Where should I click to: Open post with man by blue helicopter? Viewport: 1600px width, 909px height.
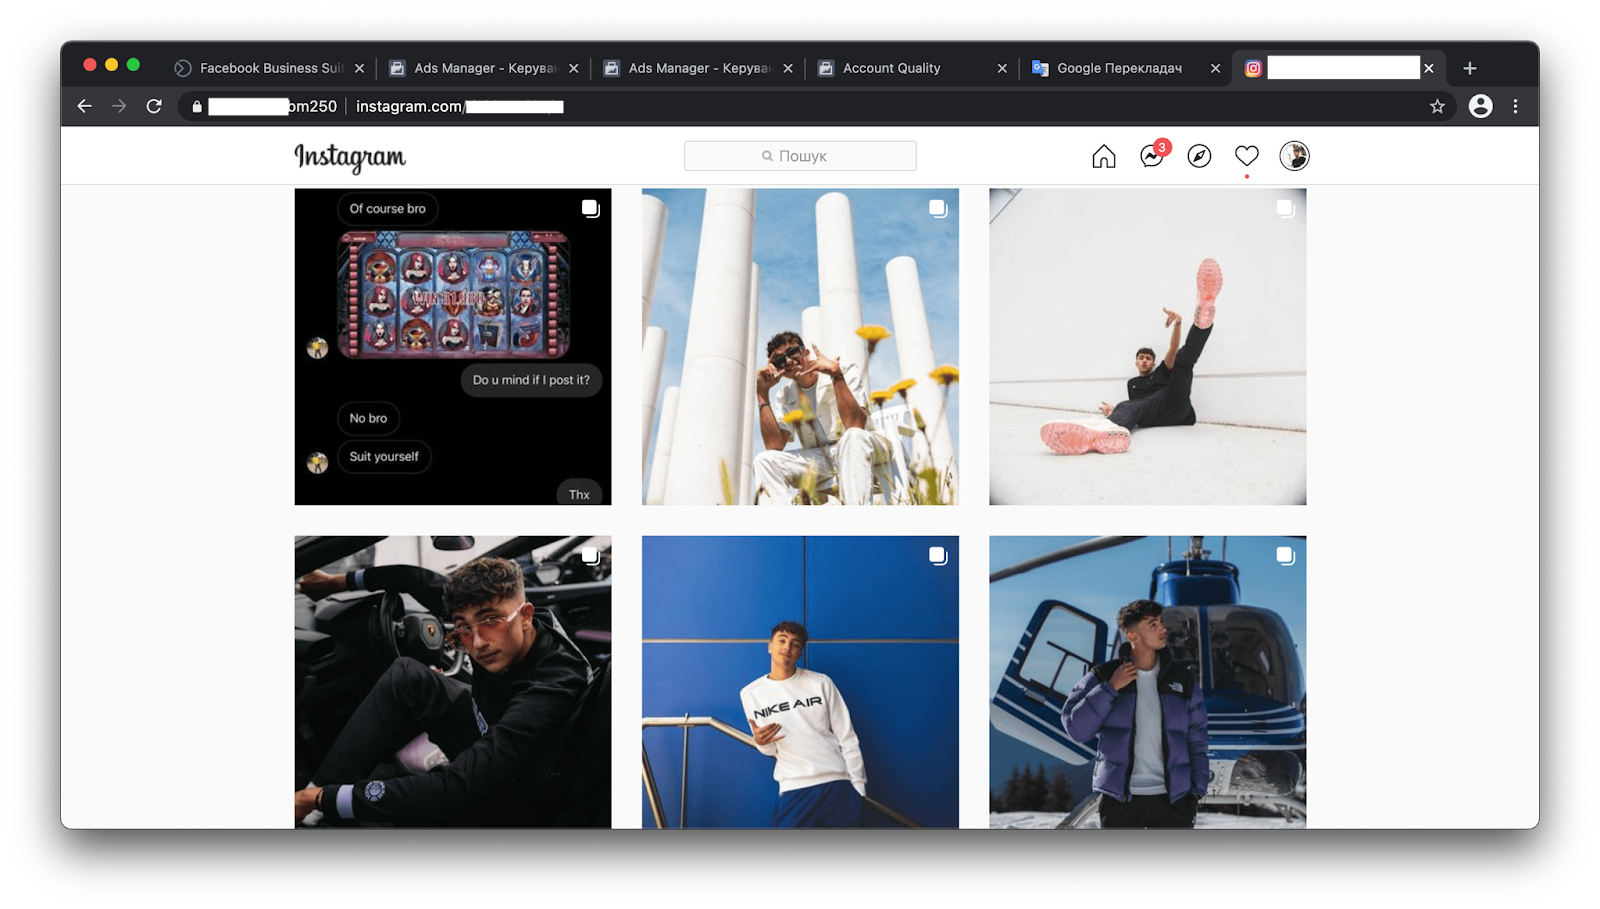click(1147, 682)
